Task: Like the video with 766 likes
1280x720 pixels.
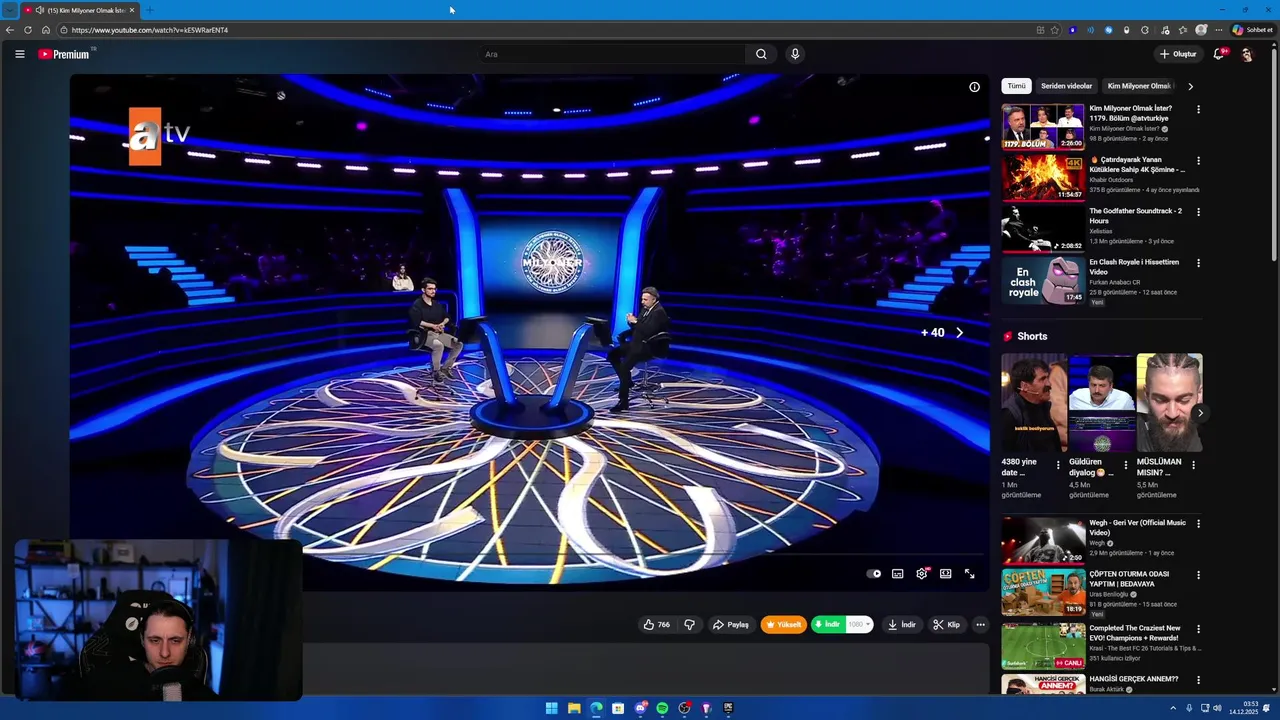Action: coord(657,625)
